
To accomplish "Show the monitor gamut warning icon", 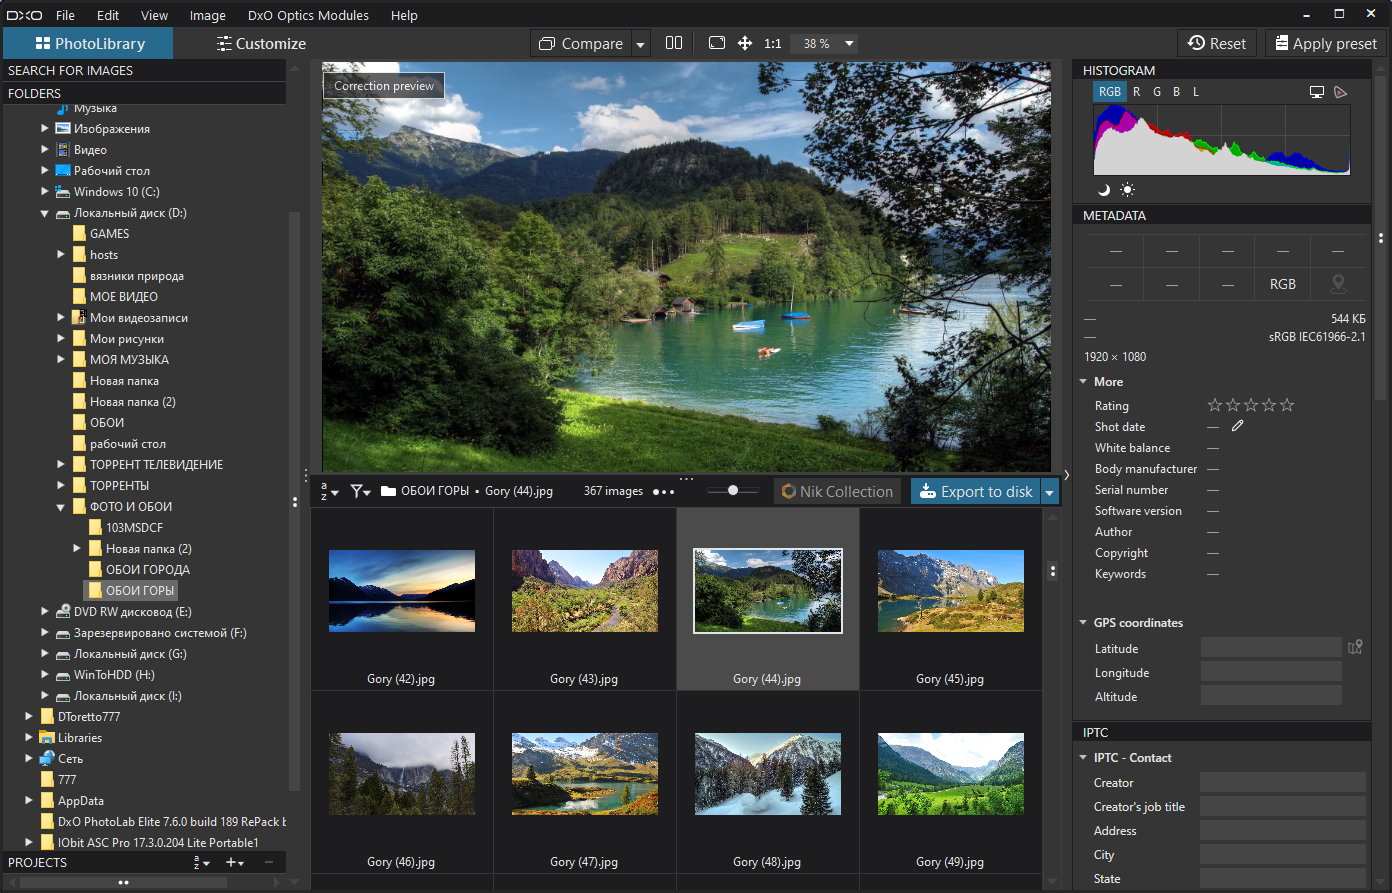I will point(1317,92).
